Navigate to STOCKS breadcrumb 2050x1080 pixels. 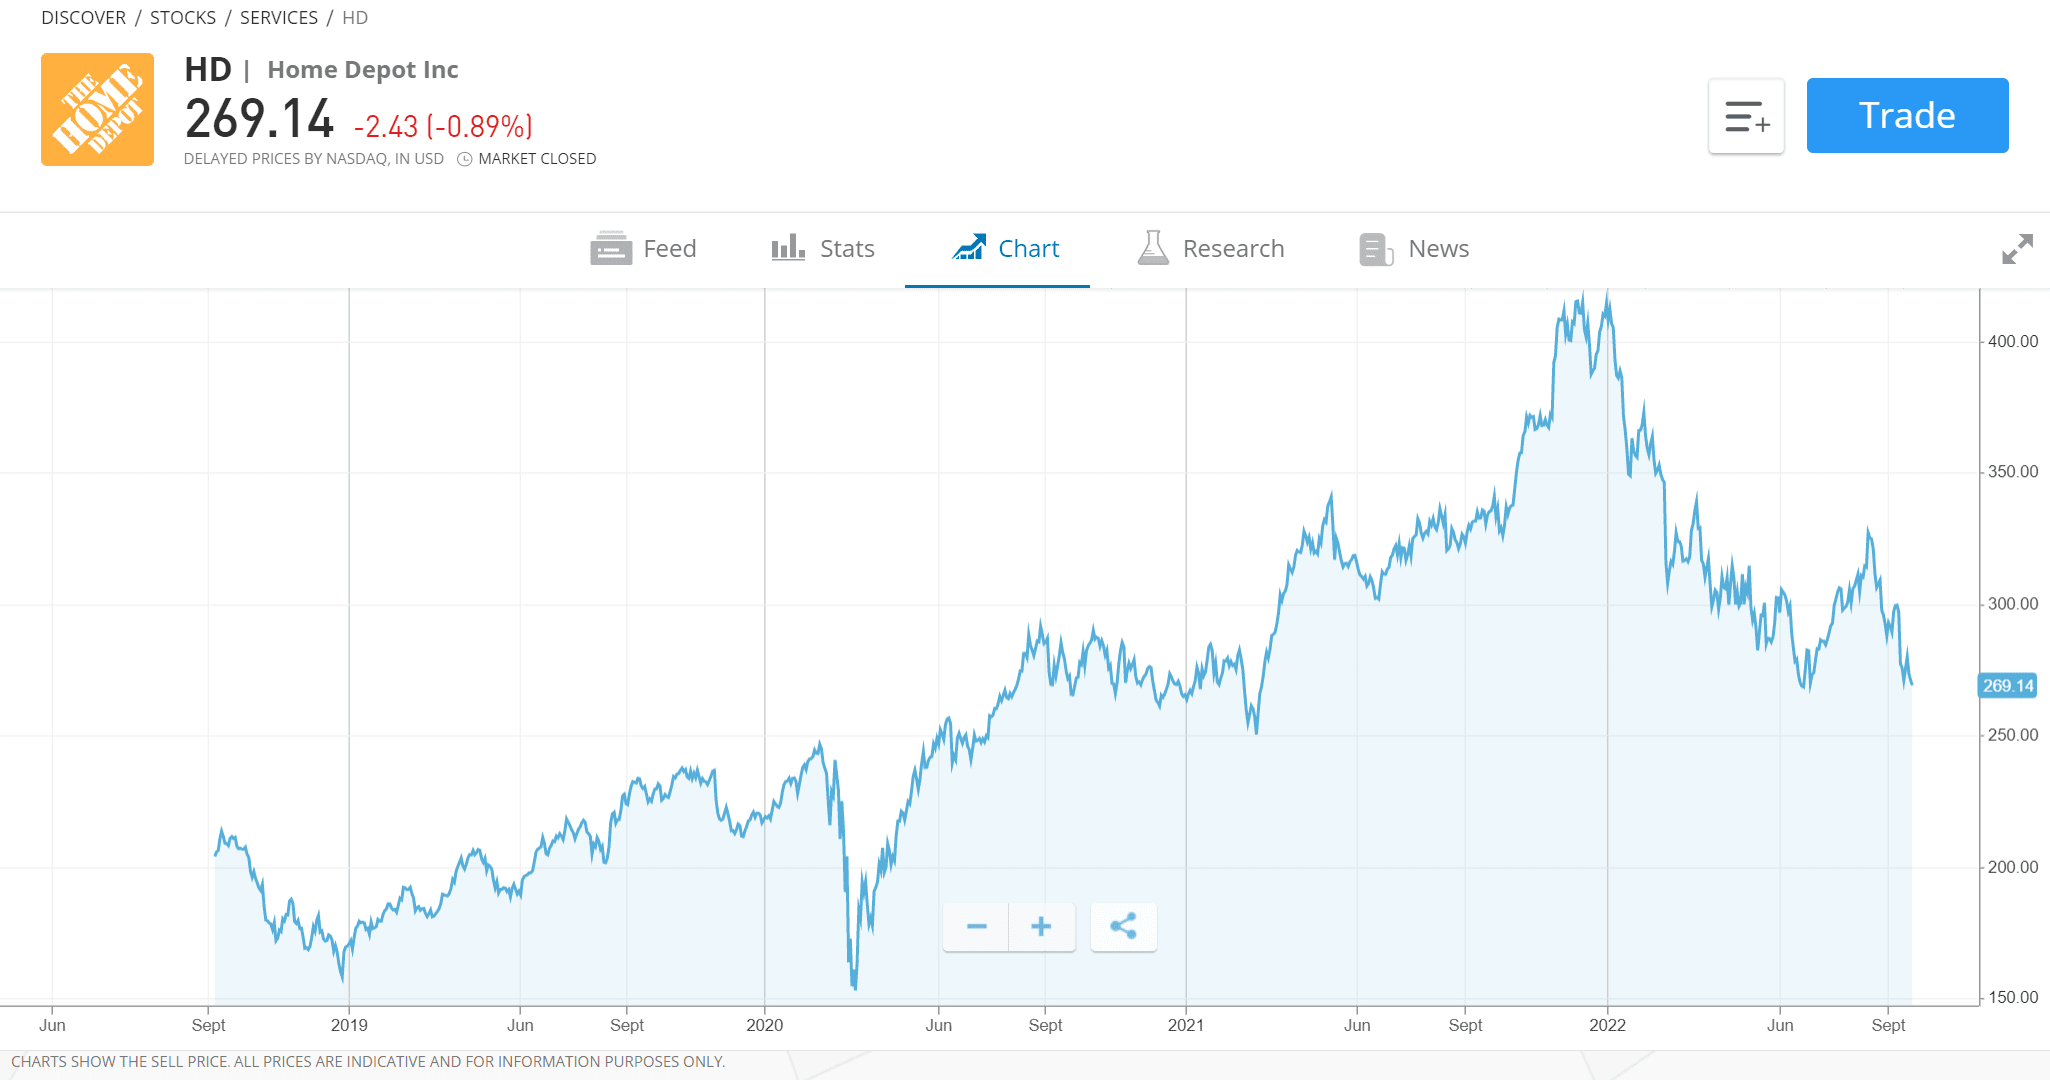(183, 18)
